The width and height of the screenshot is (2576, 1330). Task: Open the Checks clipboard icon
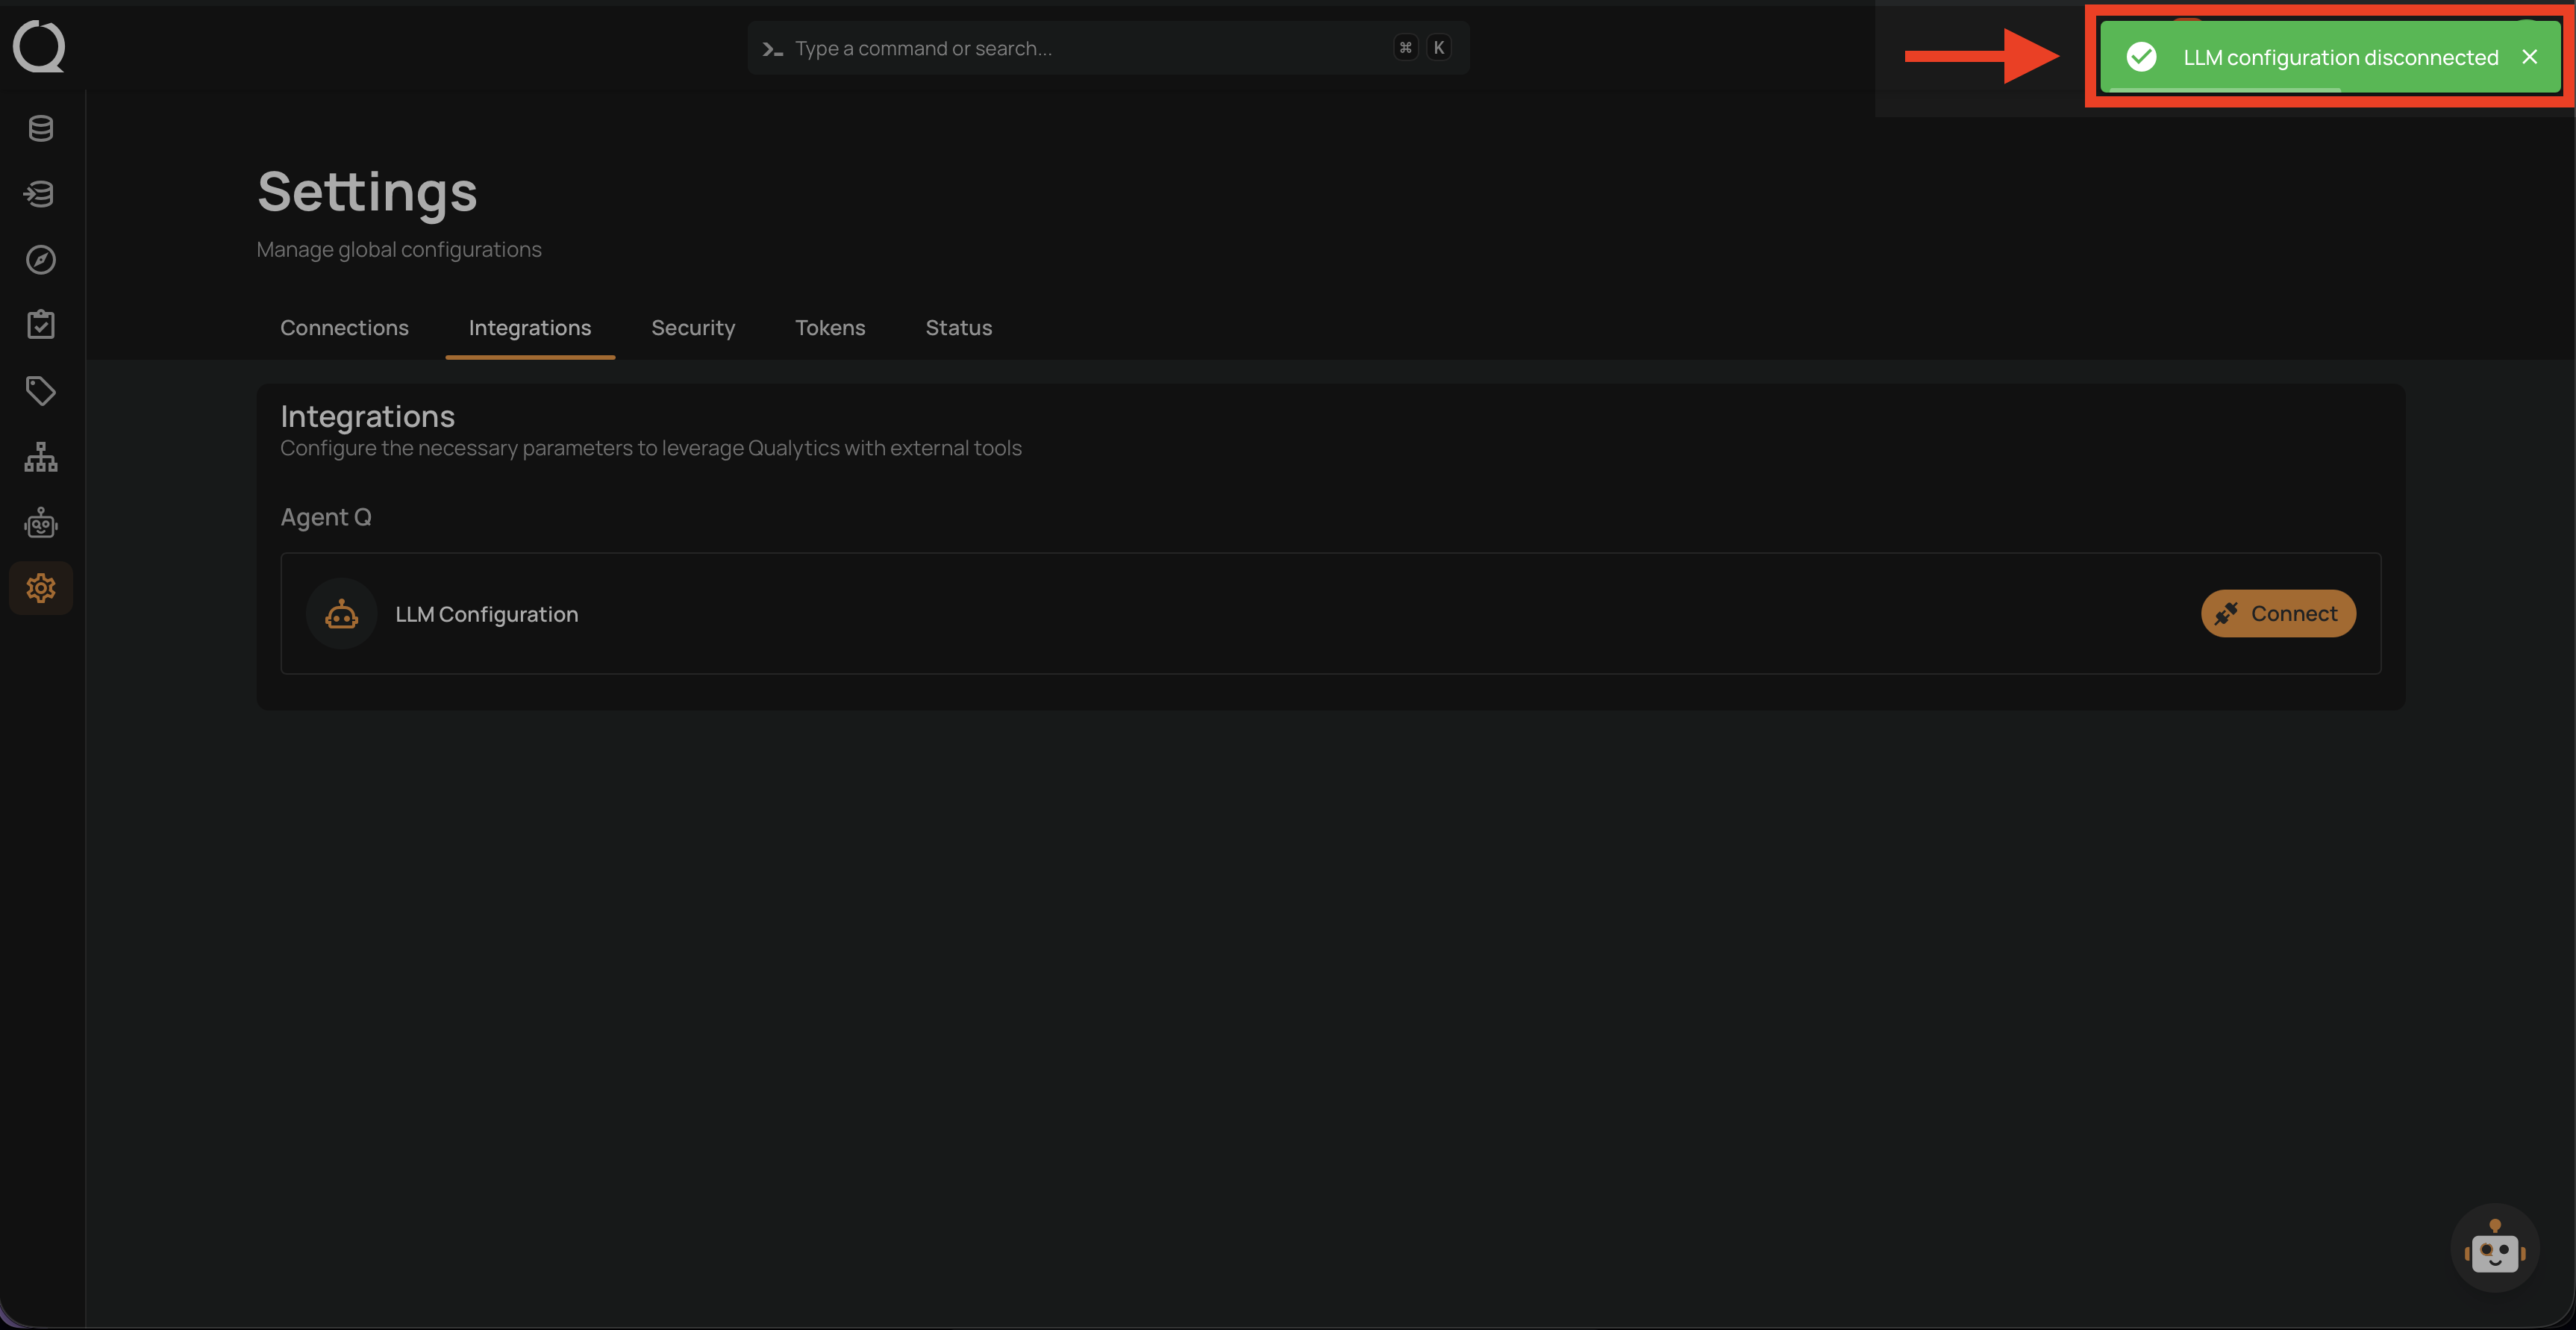pos(40,324)
